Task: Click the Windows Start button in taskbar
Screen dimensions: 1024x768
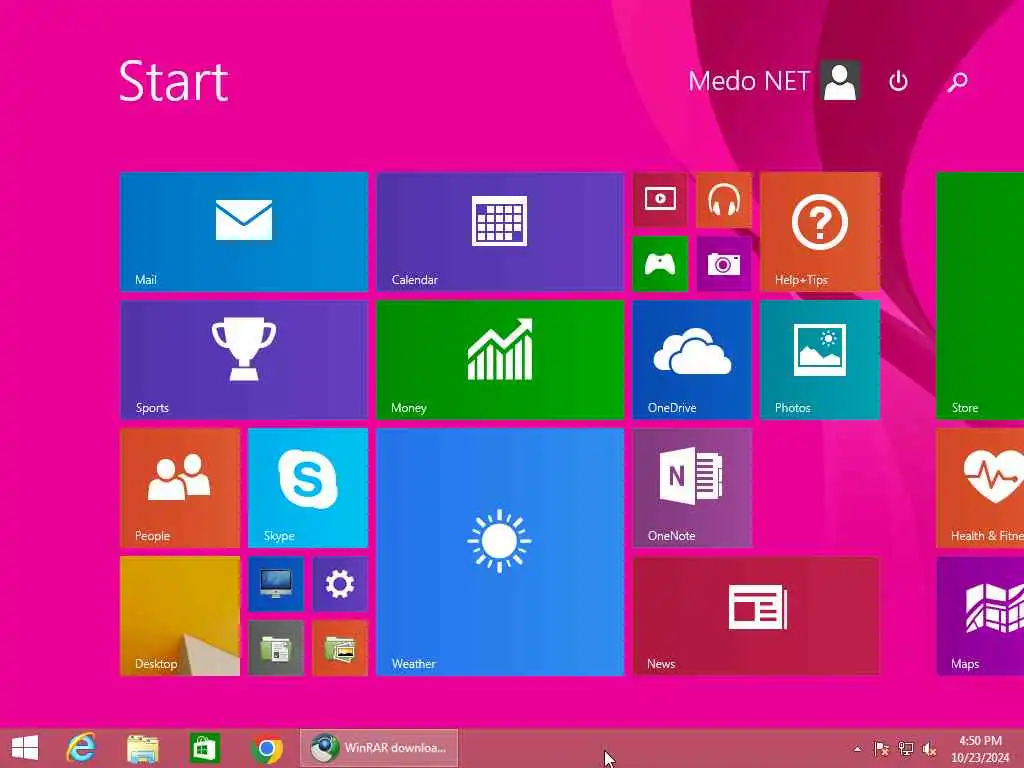Action: [25, 748]
